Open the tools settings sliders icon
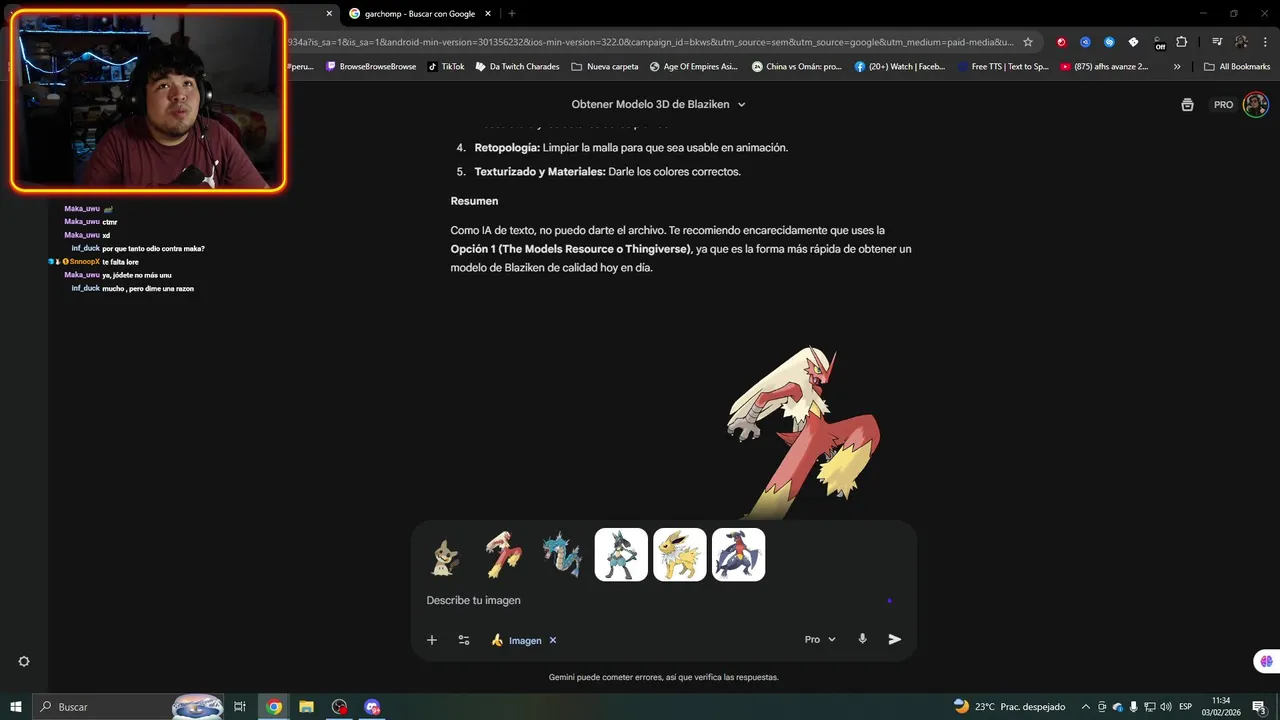 pyautogui.click(x=464, y=640)
